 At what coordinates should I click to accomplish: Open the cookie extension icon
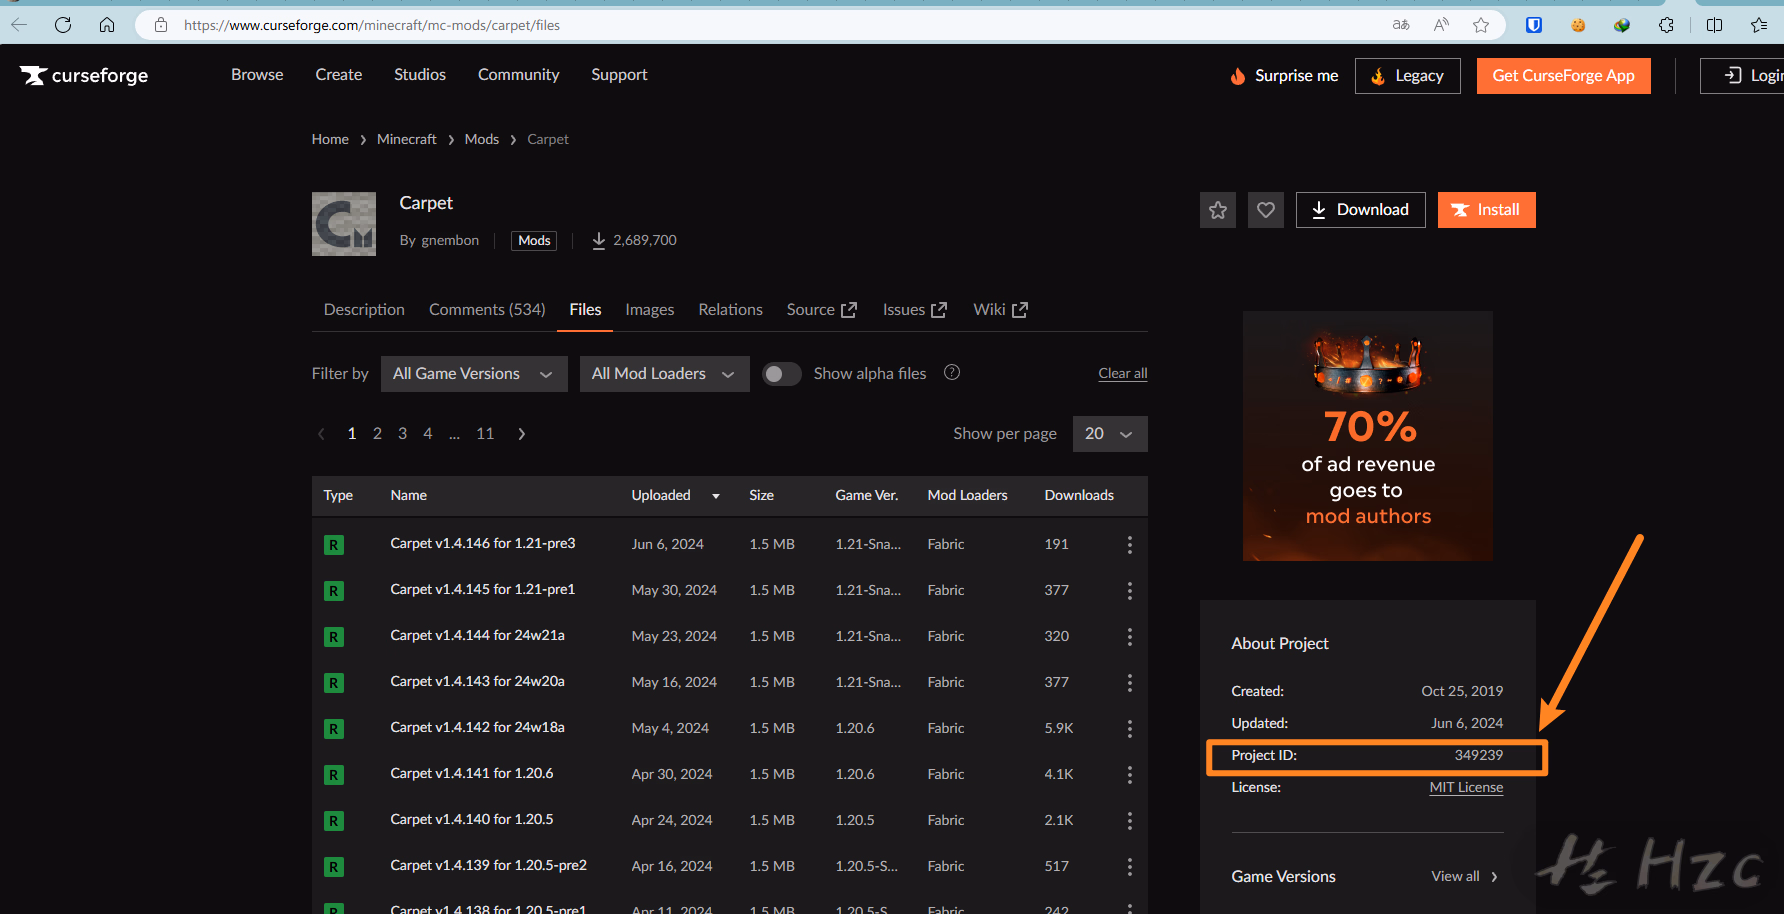click(x=1578, y=25)
